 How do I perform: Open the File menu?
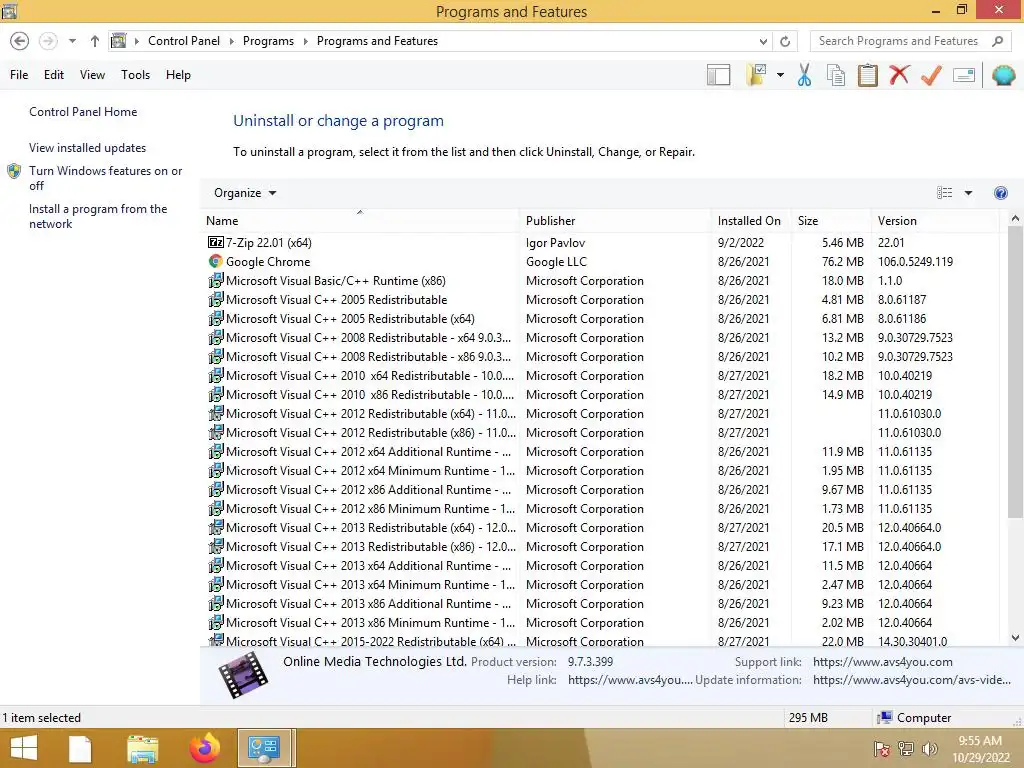click(19, 75)
